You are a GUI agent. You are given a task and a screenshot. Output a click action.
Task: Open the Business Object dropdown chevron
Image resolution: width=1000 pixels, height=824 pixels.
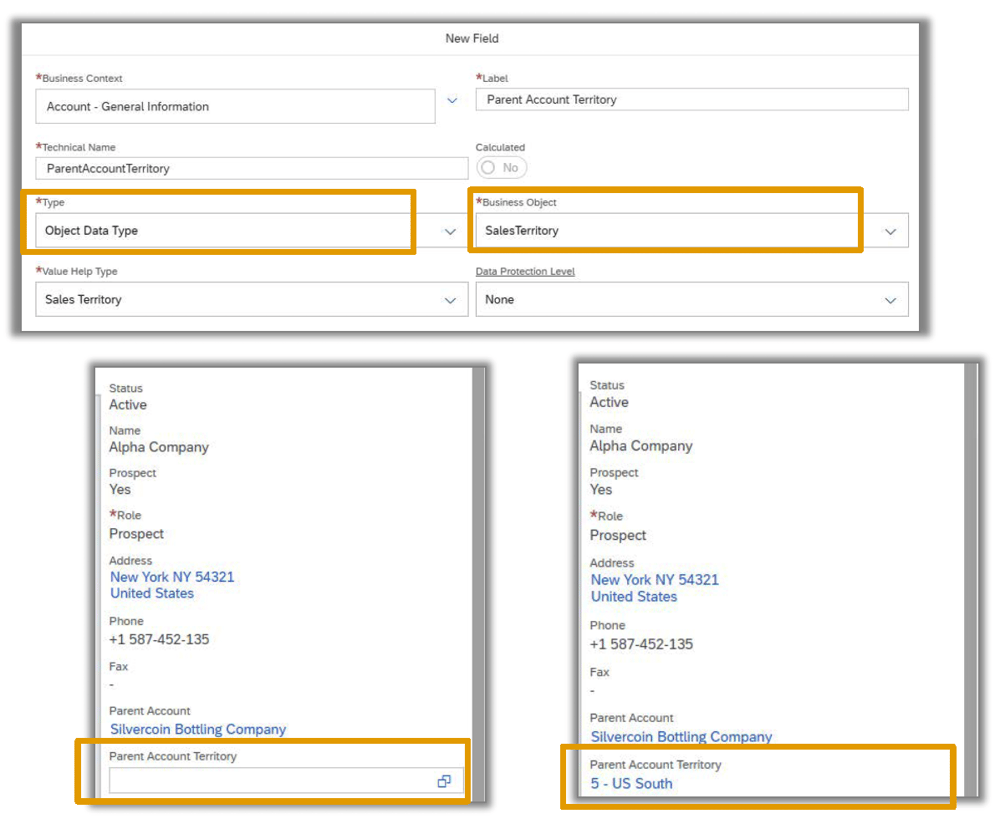coord(890,231)
